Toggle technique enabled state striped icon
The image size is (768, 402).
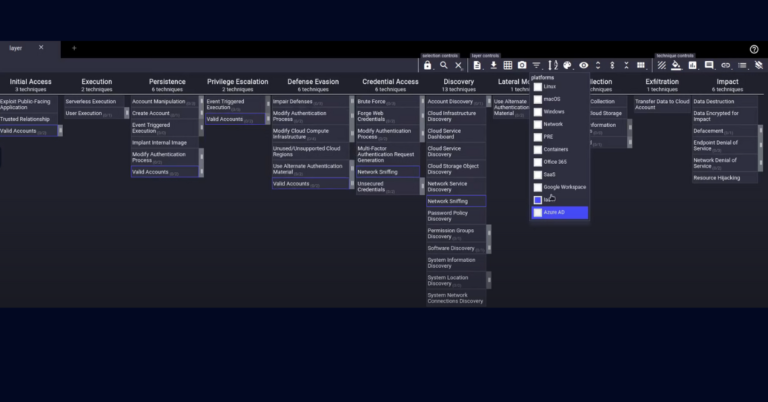click(662, 65)
